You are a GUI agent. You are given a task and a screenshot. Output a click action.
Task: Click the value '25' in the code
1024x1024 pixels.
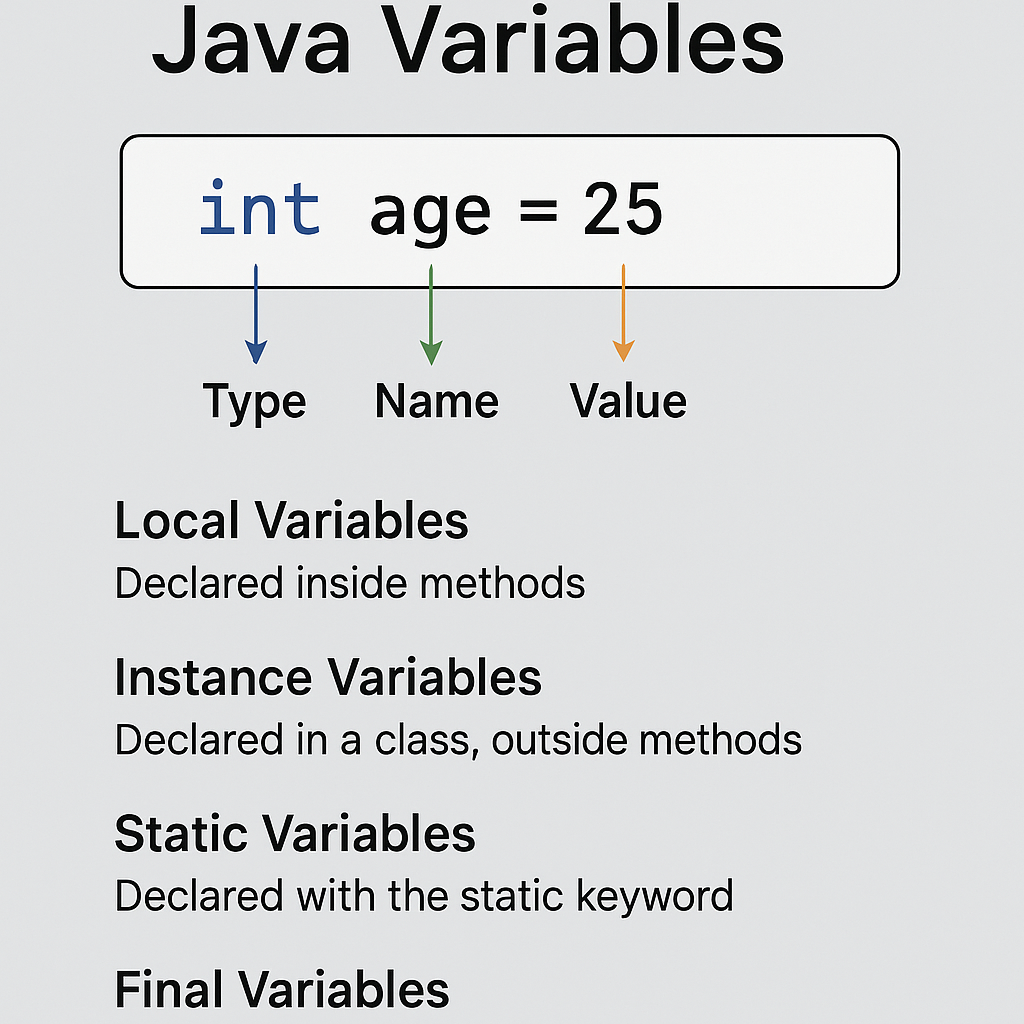pos(623,209)
